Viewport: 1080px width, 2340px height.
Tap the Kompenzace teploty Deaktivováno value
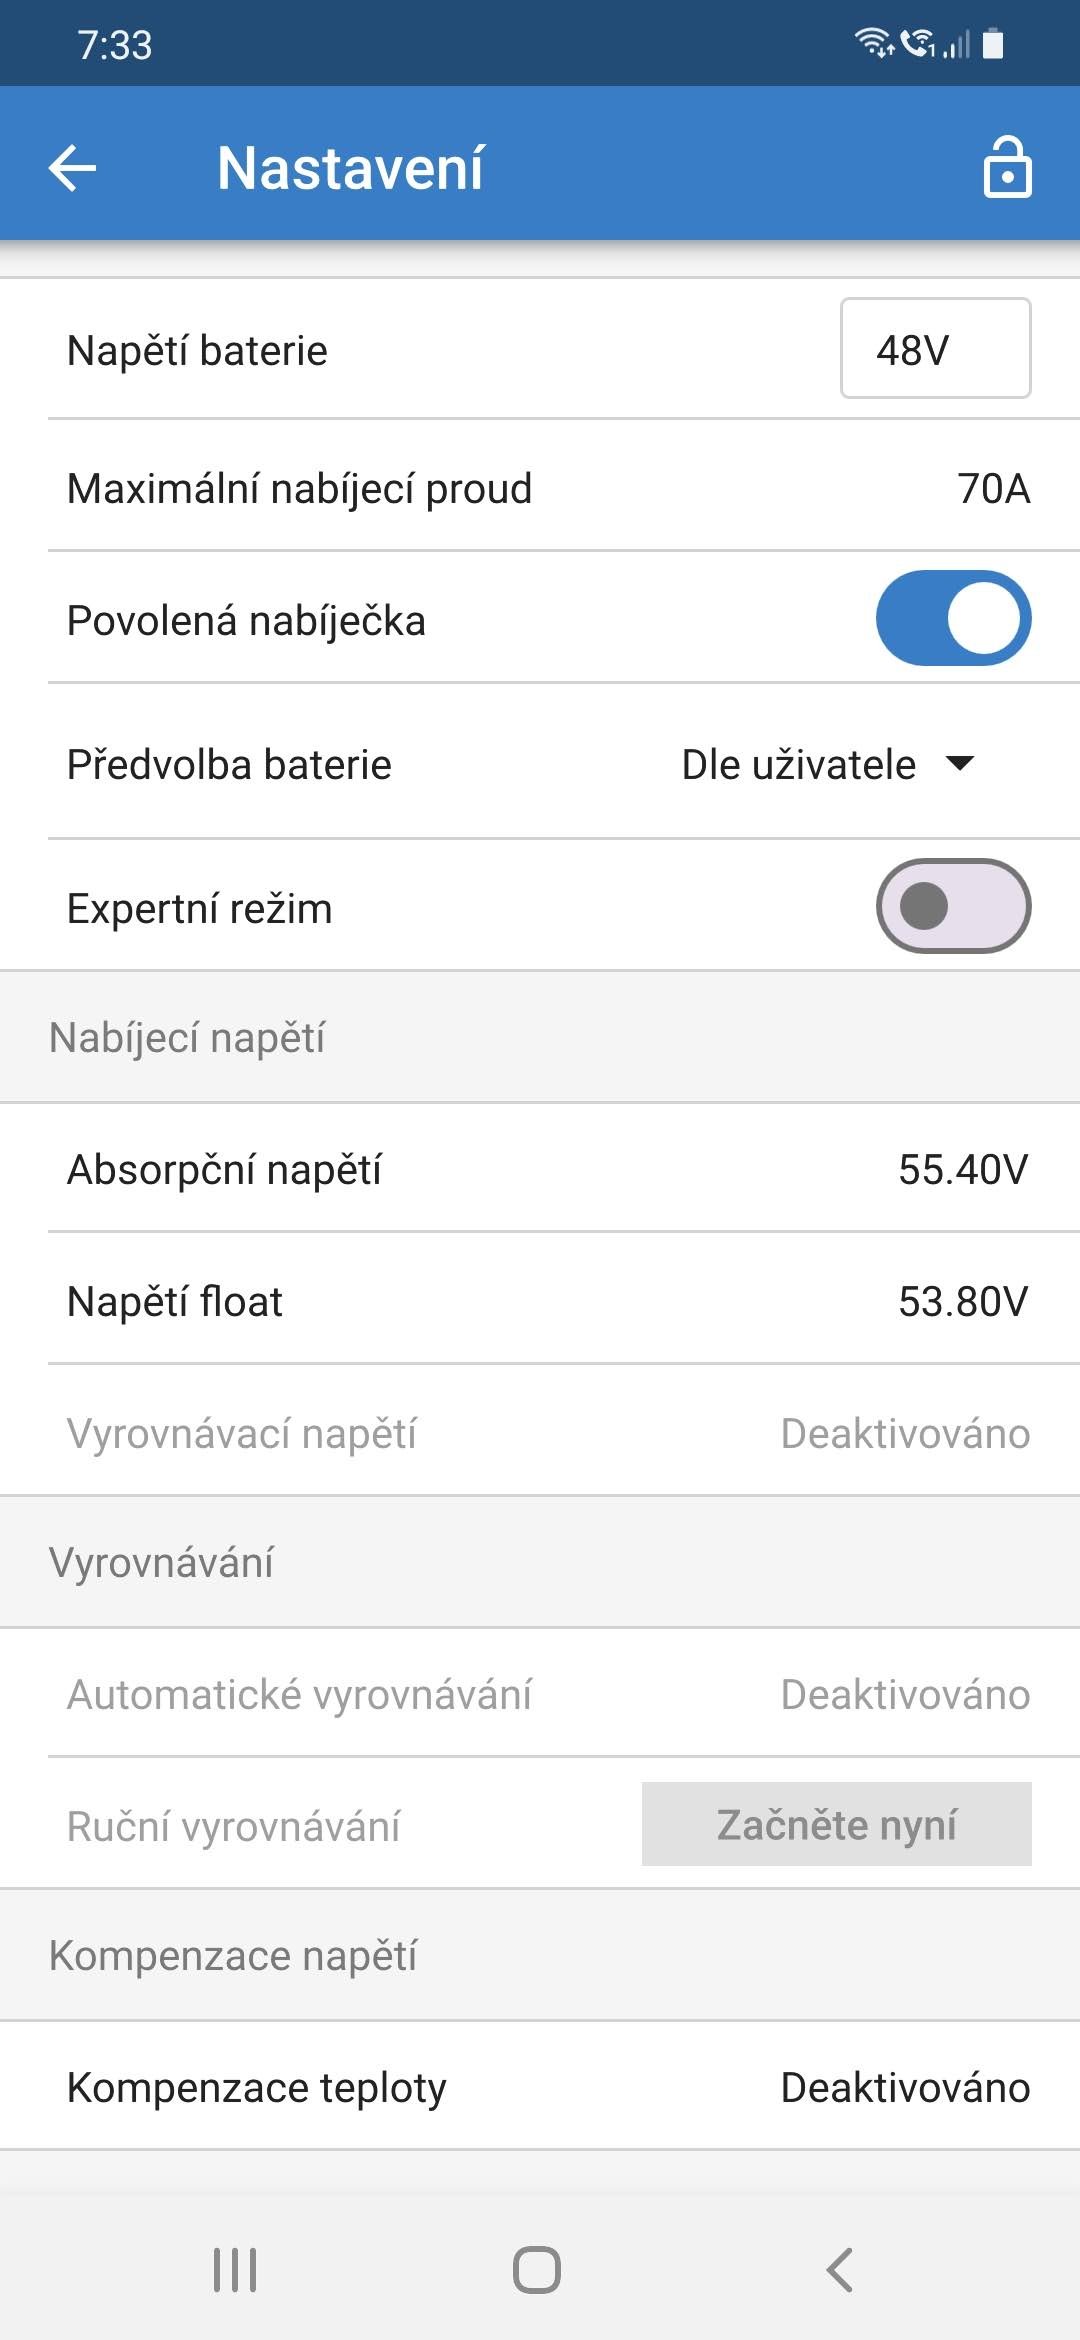pos(905,2088)
